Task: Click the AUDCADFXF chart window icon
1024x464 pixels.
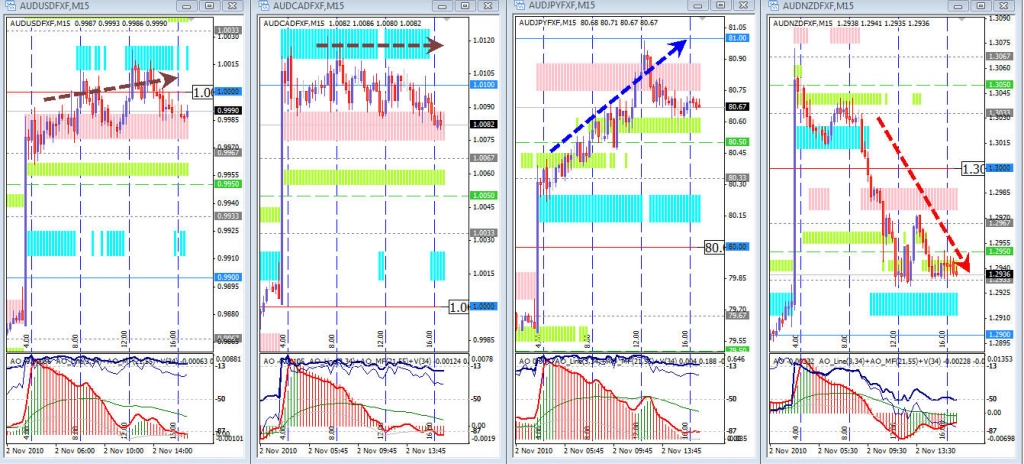Action: coord(265,6)
